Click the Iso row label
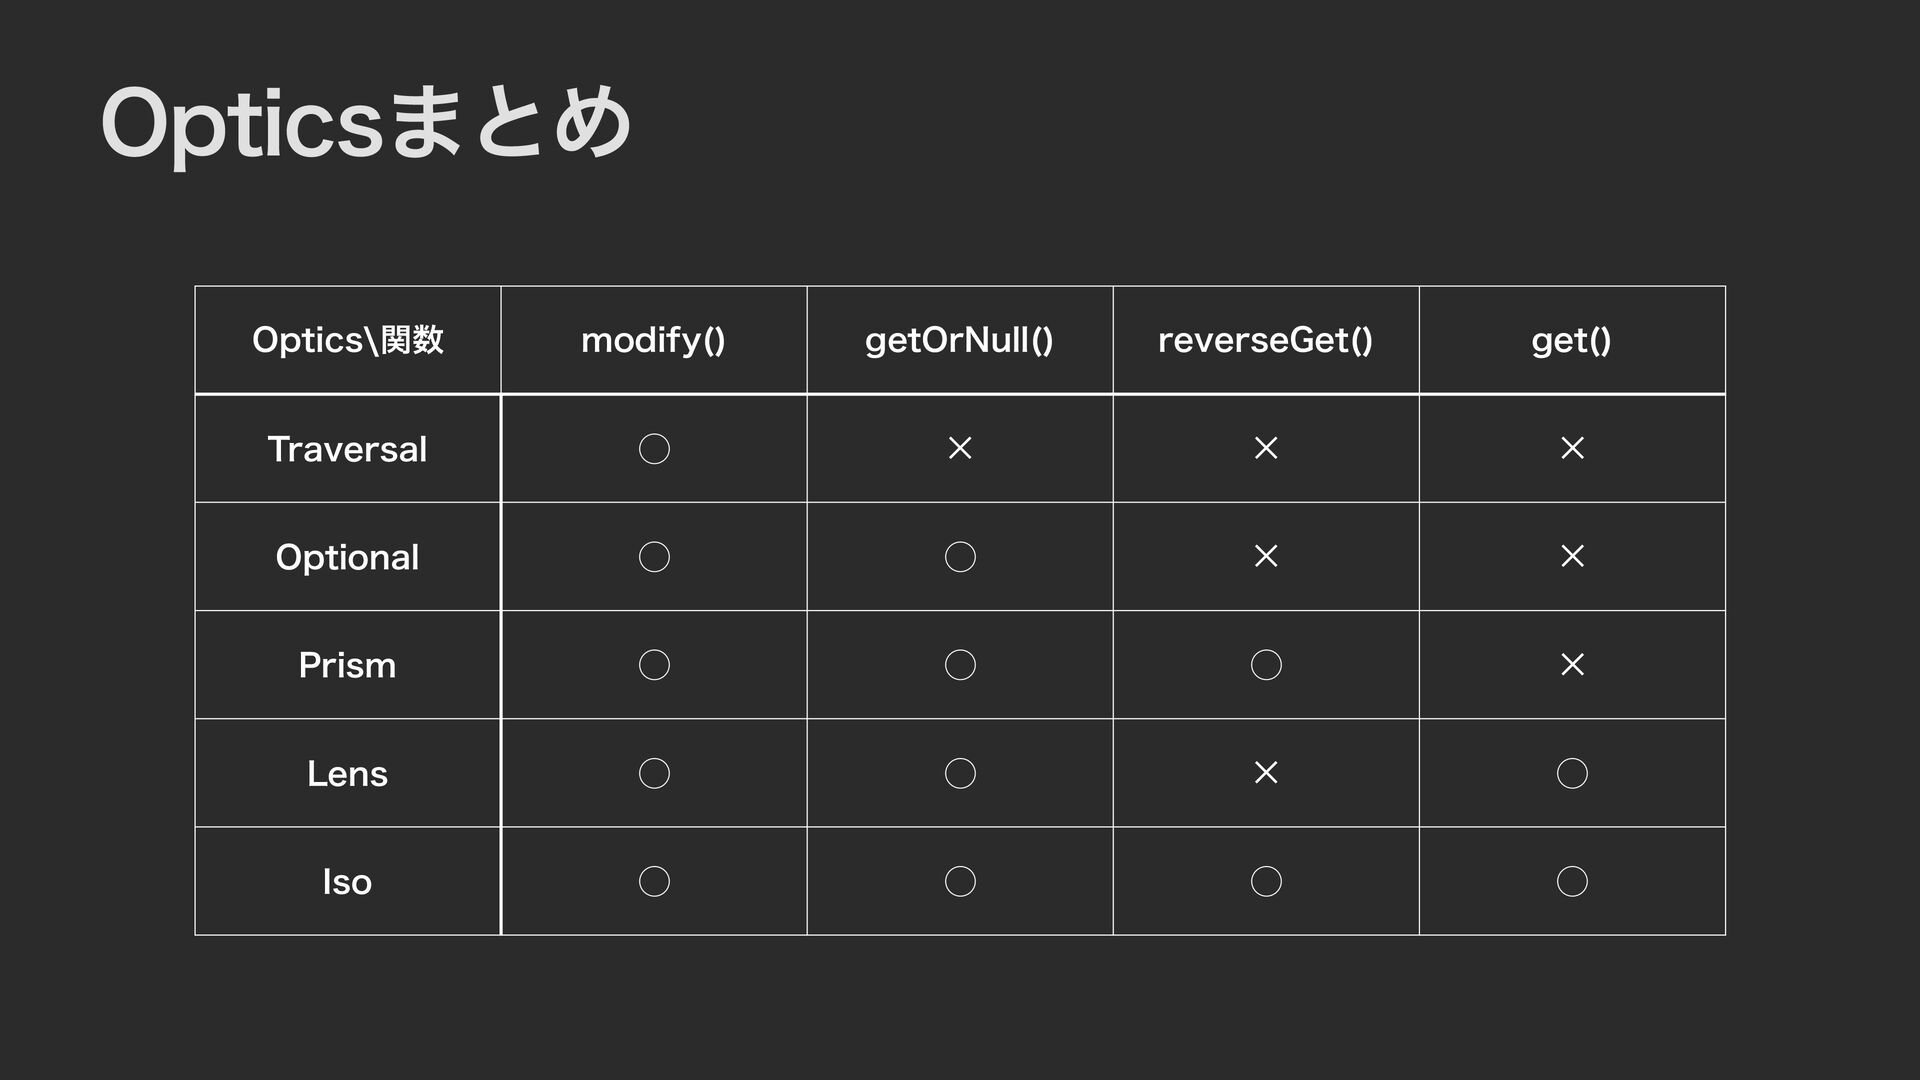 (347, 881)
